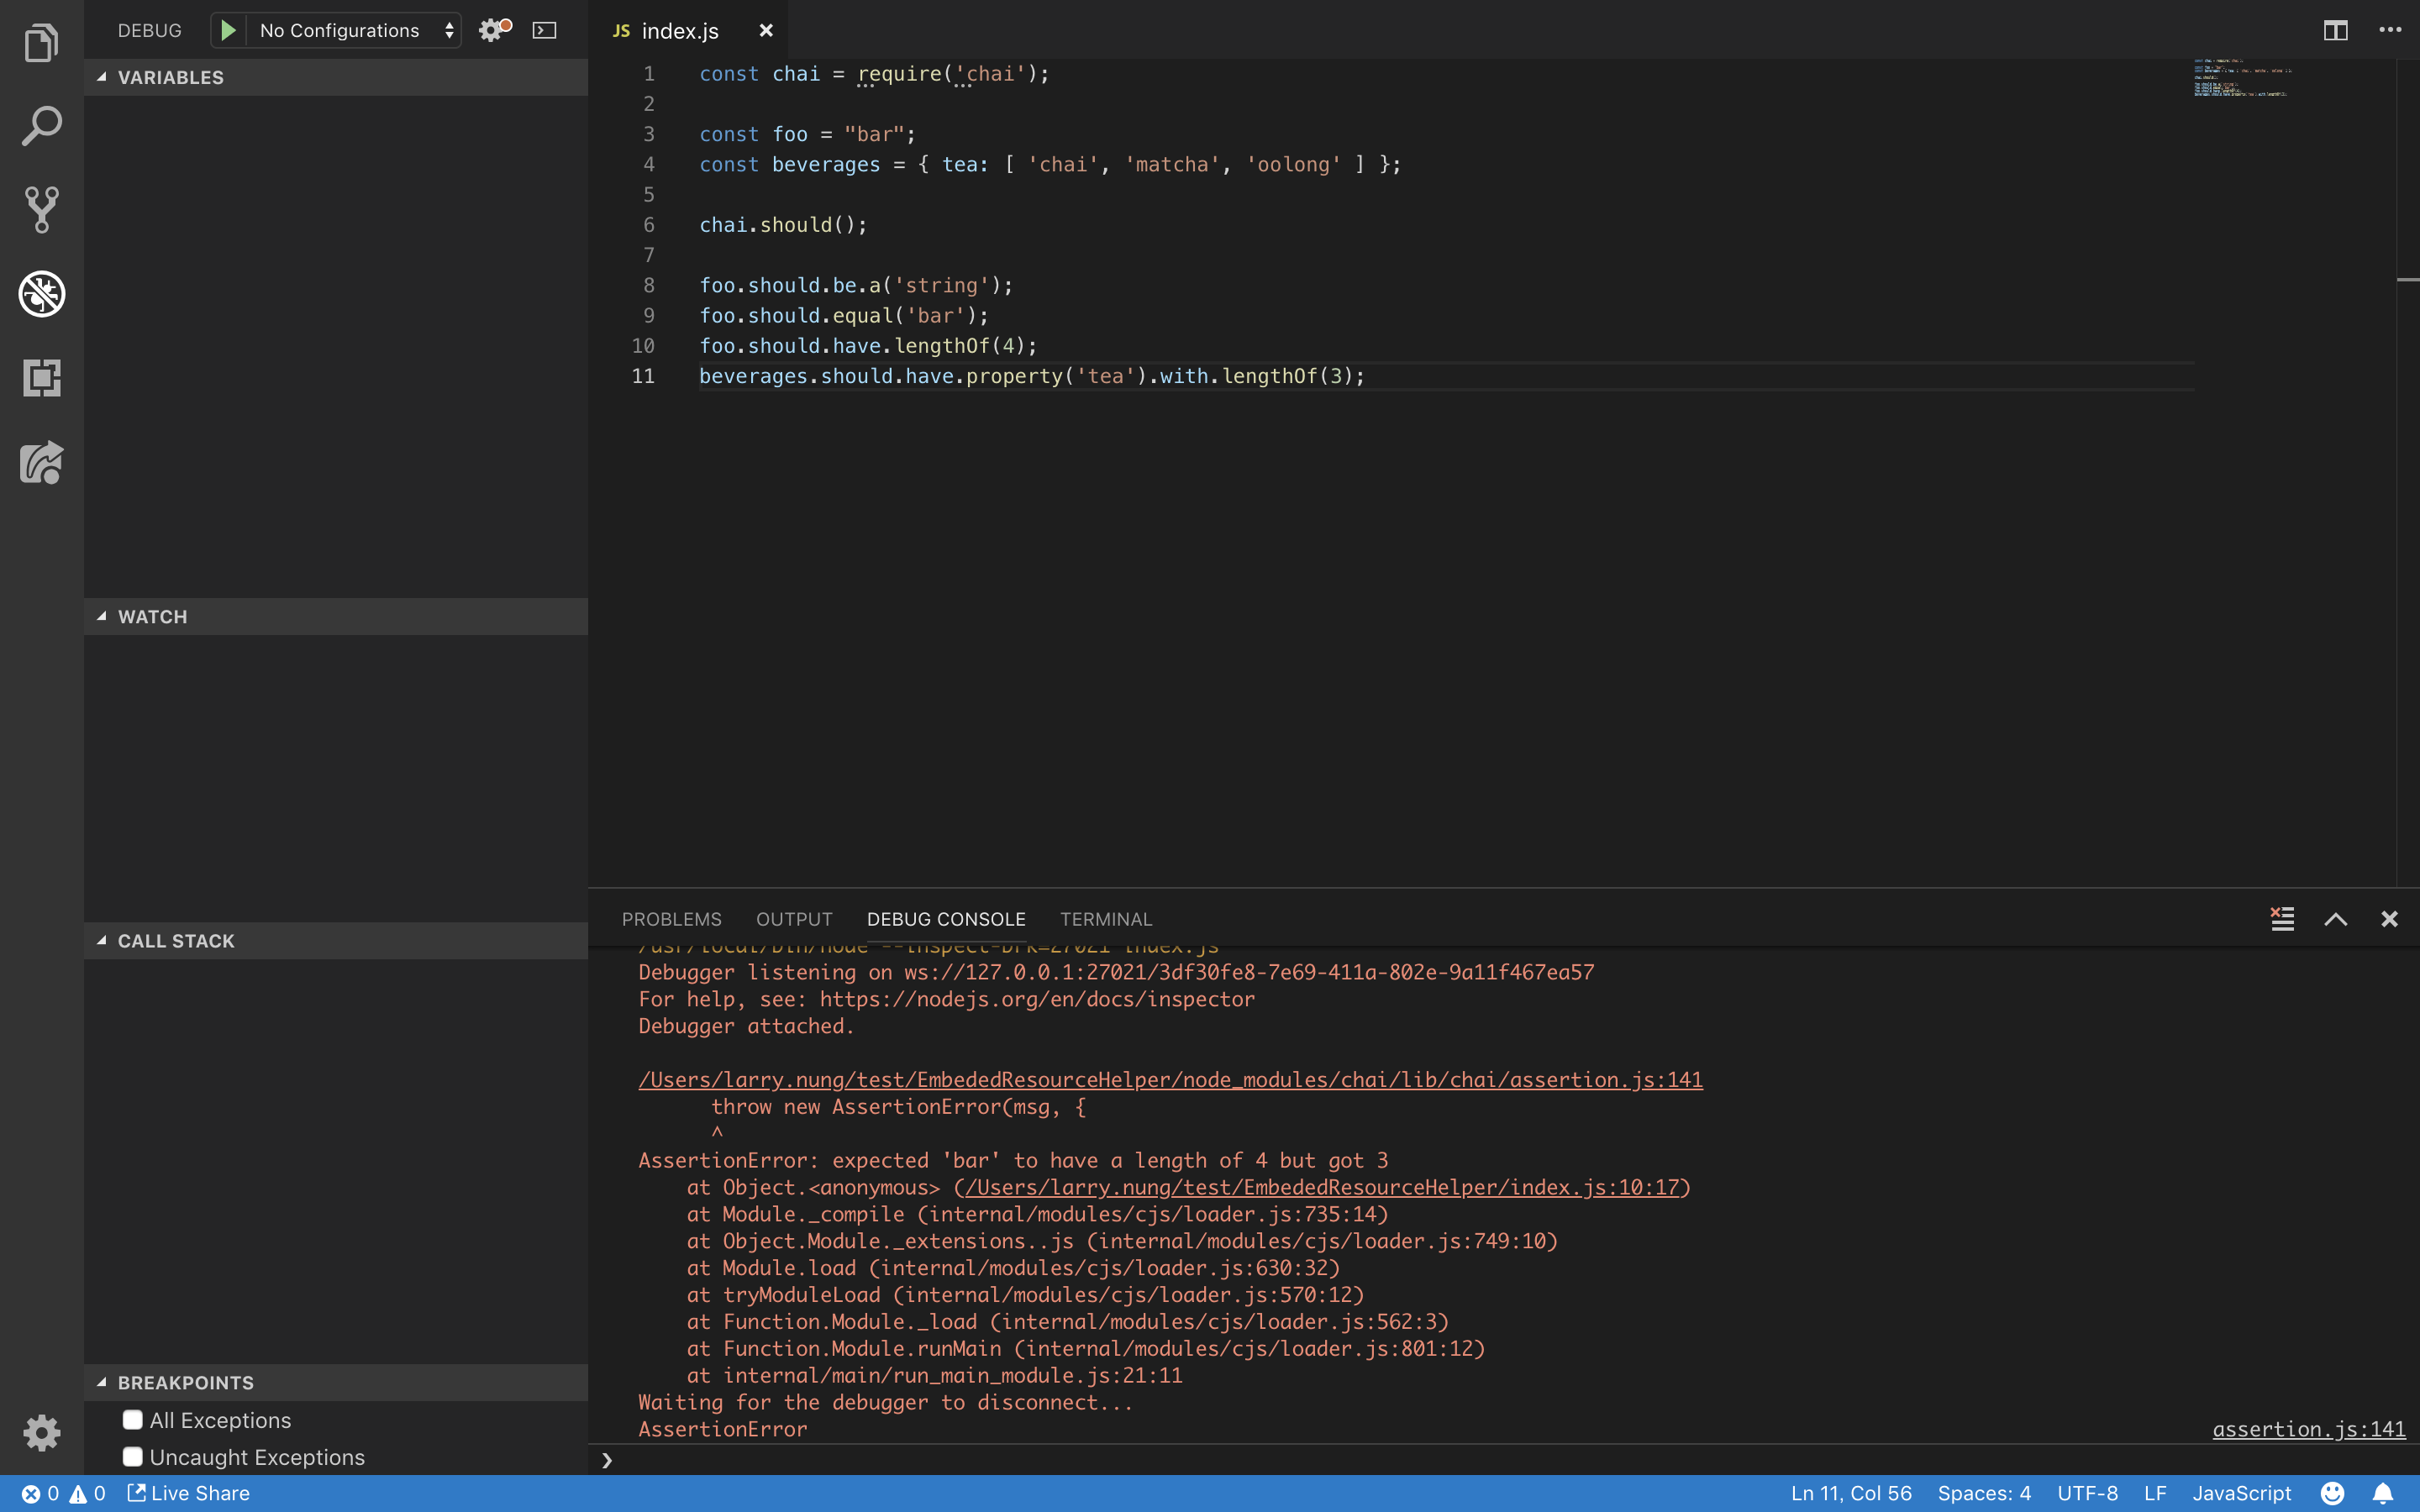Change file encoding UTF-8

click(2087, 1493)
